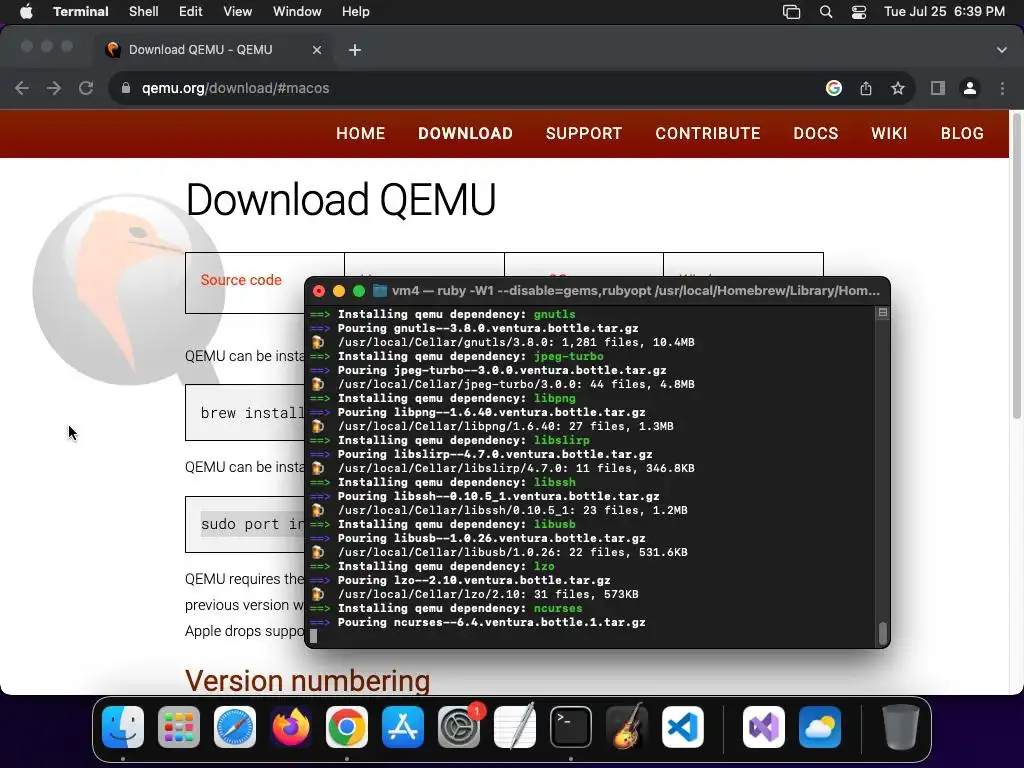This screenshot has height=768, width=1024.
Task: Open the Trash in the Dock
Action: click(x=901, y=727)
